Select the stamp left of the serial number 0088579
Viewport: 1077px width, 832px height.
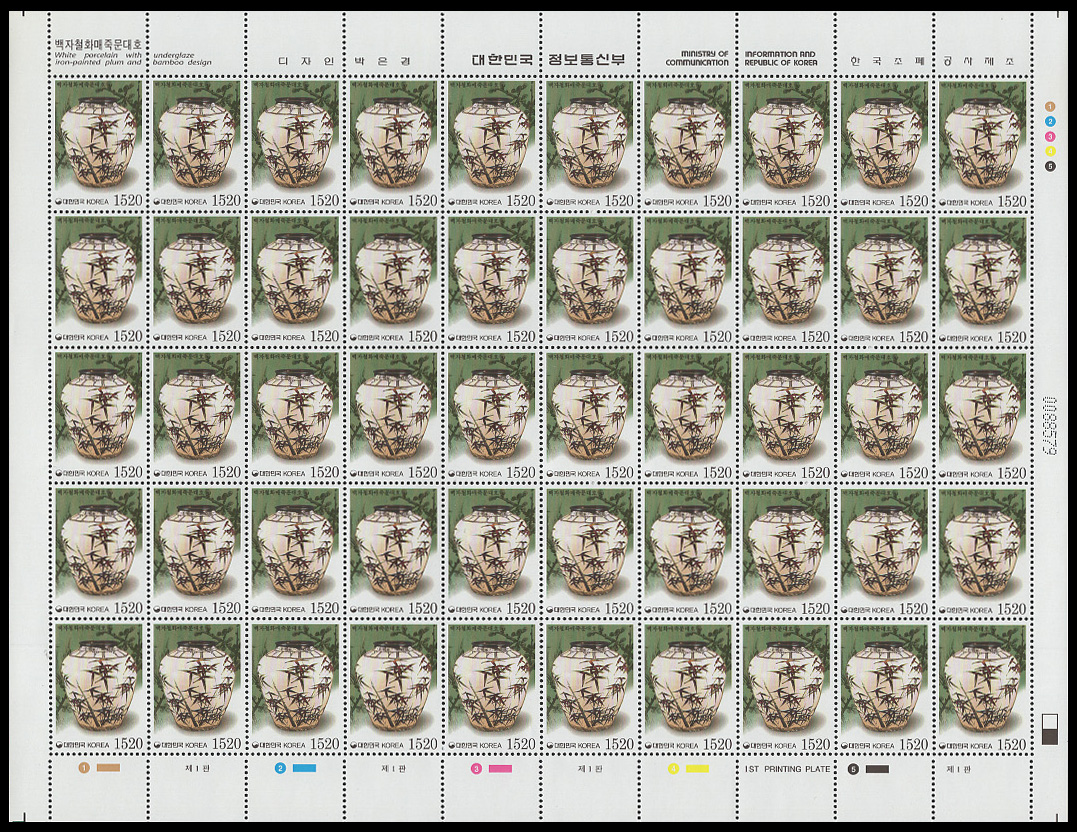click(x=983, y=416)
